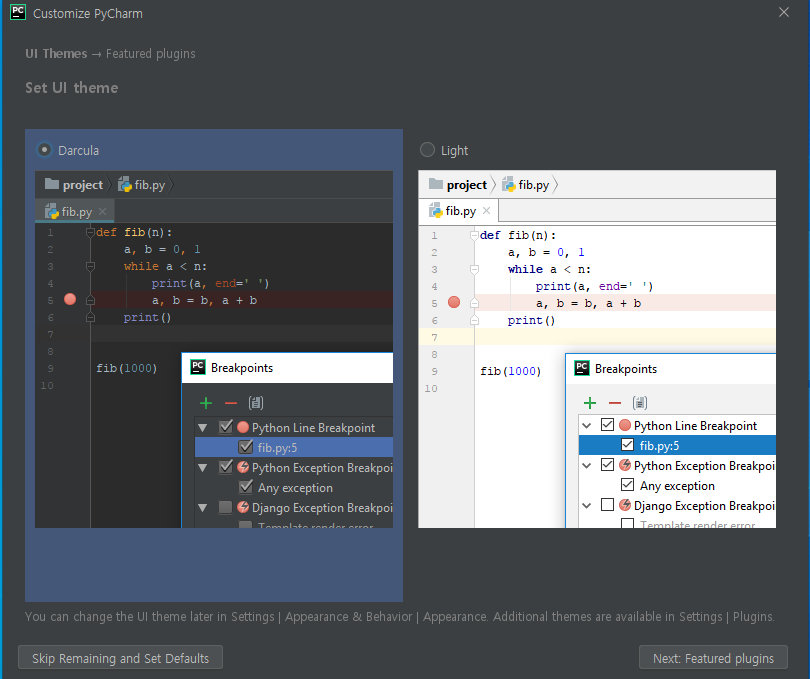Screen dimensions: 810x679
Task: Select Any exception row in Darcula preview
Action: click(293, 487)
